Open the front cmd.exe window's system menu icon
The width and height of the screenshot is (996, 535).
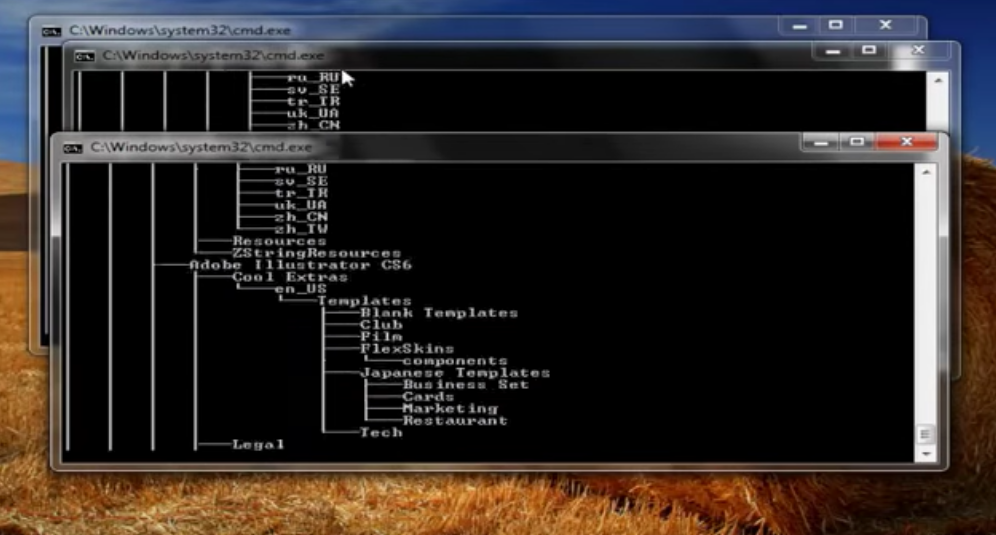click(72, 148)
